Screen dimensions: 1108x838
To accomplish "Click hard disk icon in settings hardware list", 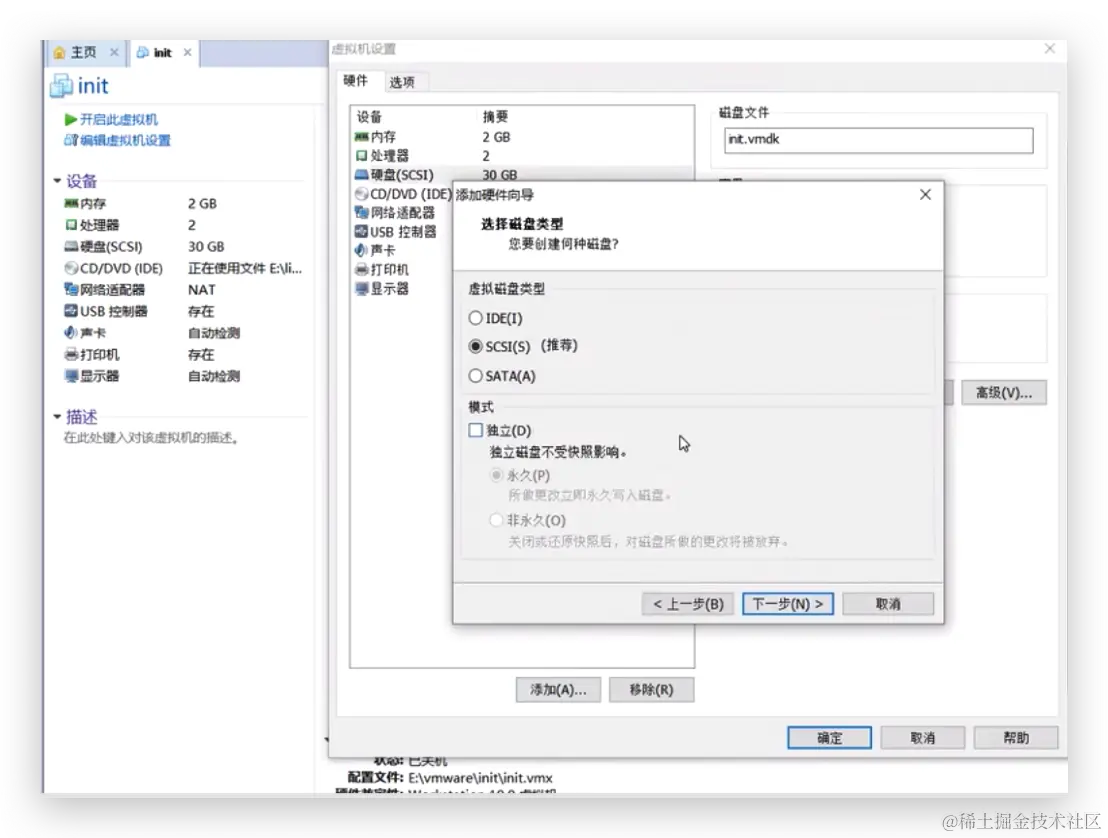I will point(362,175).
